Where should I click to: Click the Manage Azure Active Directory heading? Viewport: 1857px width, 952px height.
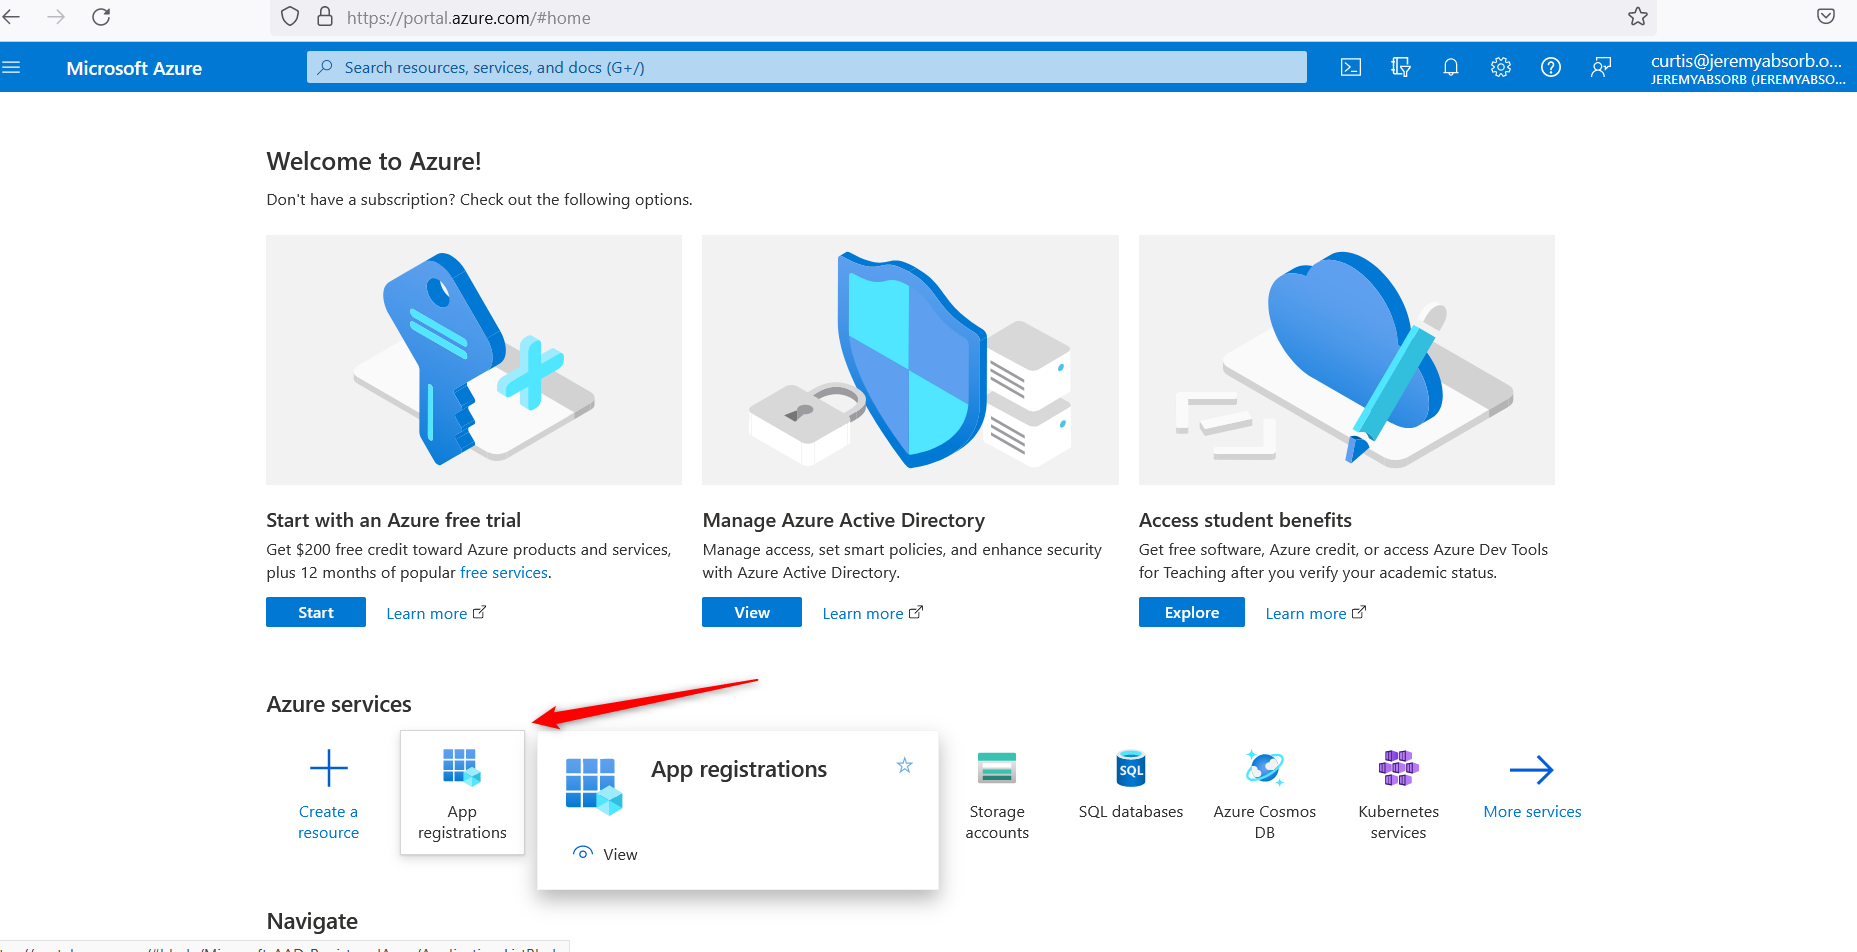[x=844, y=520]
